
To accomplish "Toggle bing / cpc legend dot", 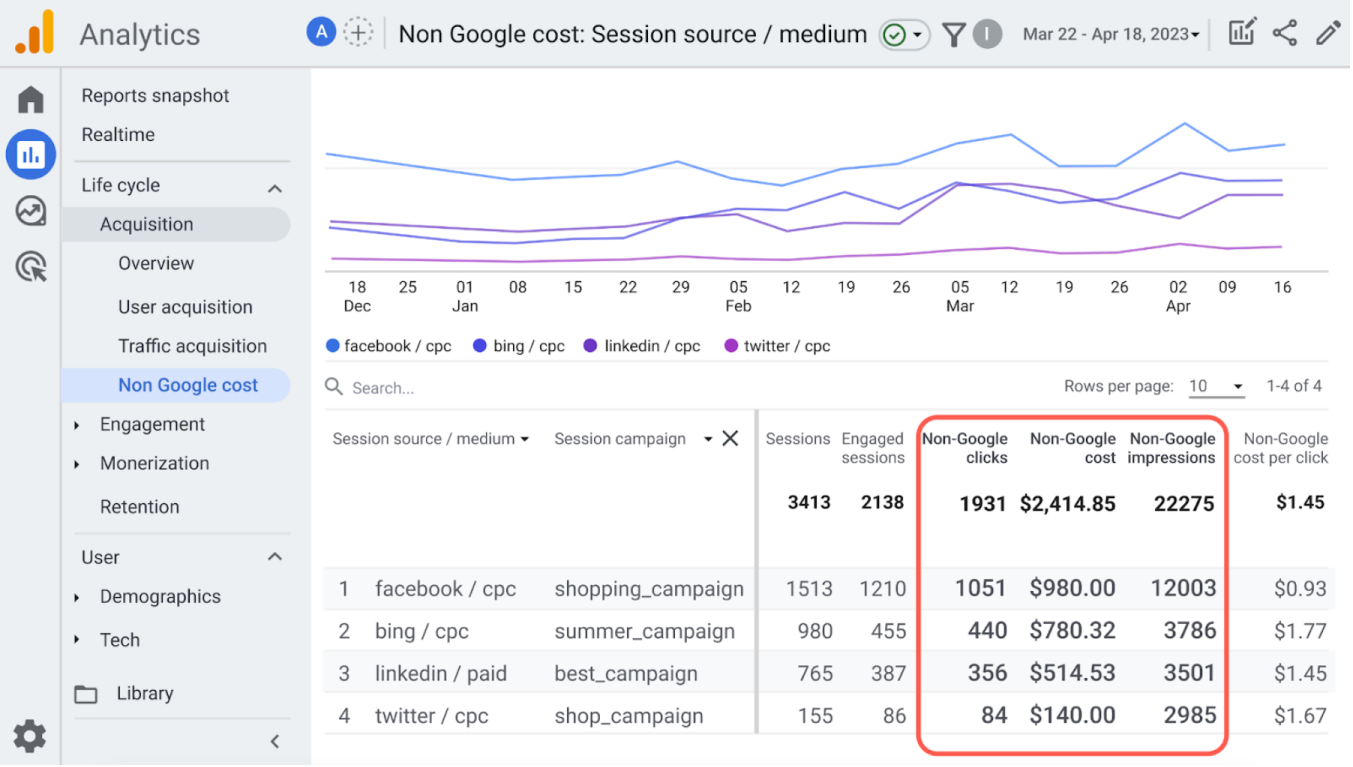I will pos(480,346).
